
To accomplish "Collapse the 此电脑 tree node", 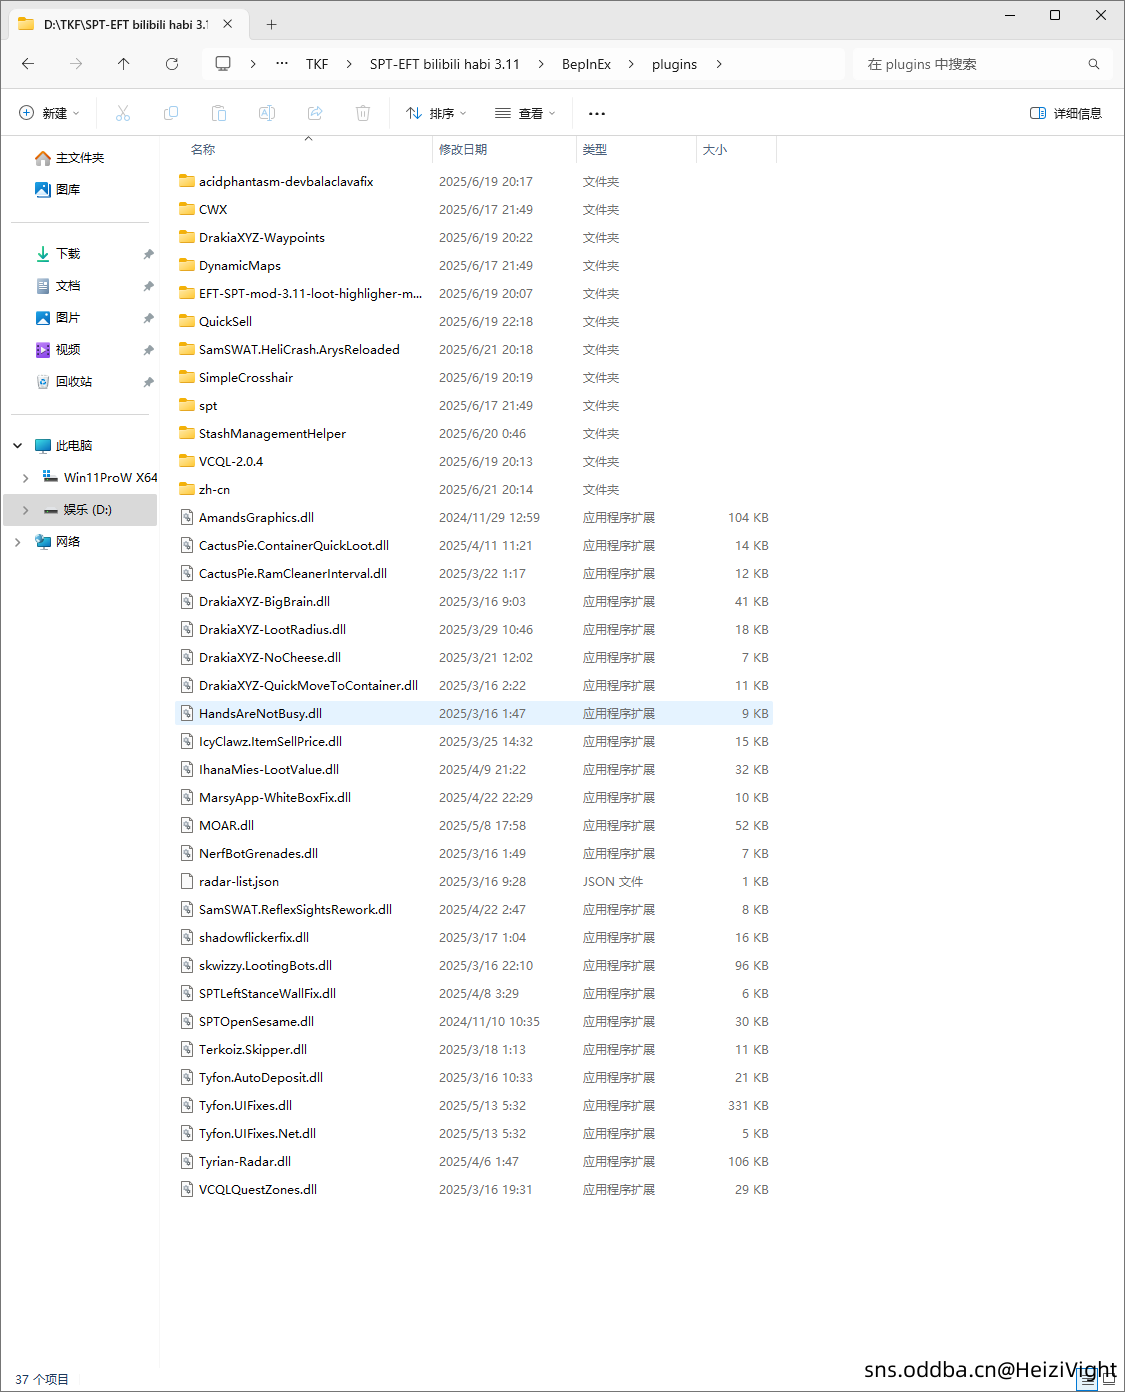I will coord(17,446).
